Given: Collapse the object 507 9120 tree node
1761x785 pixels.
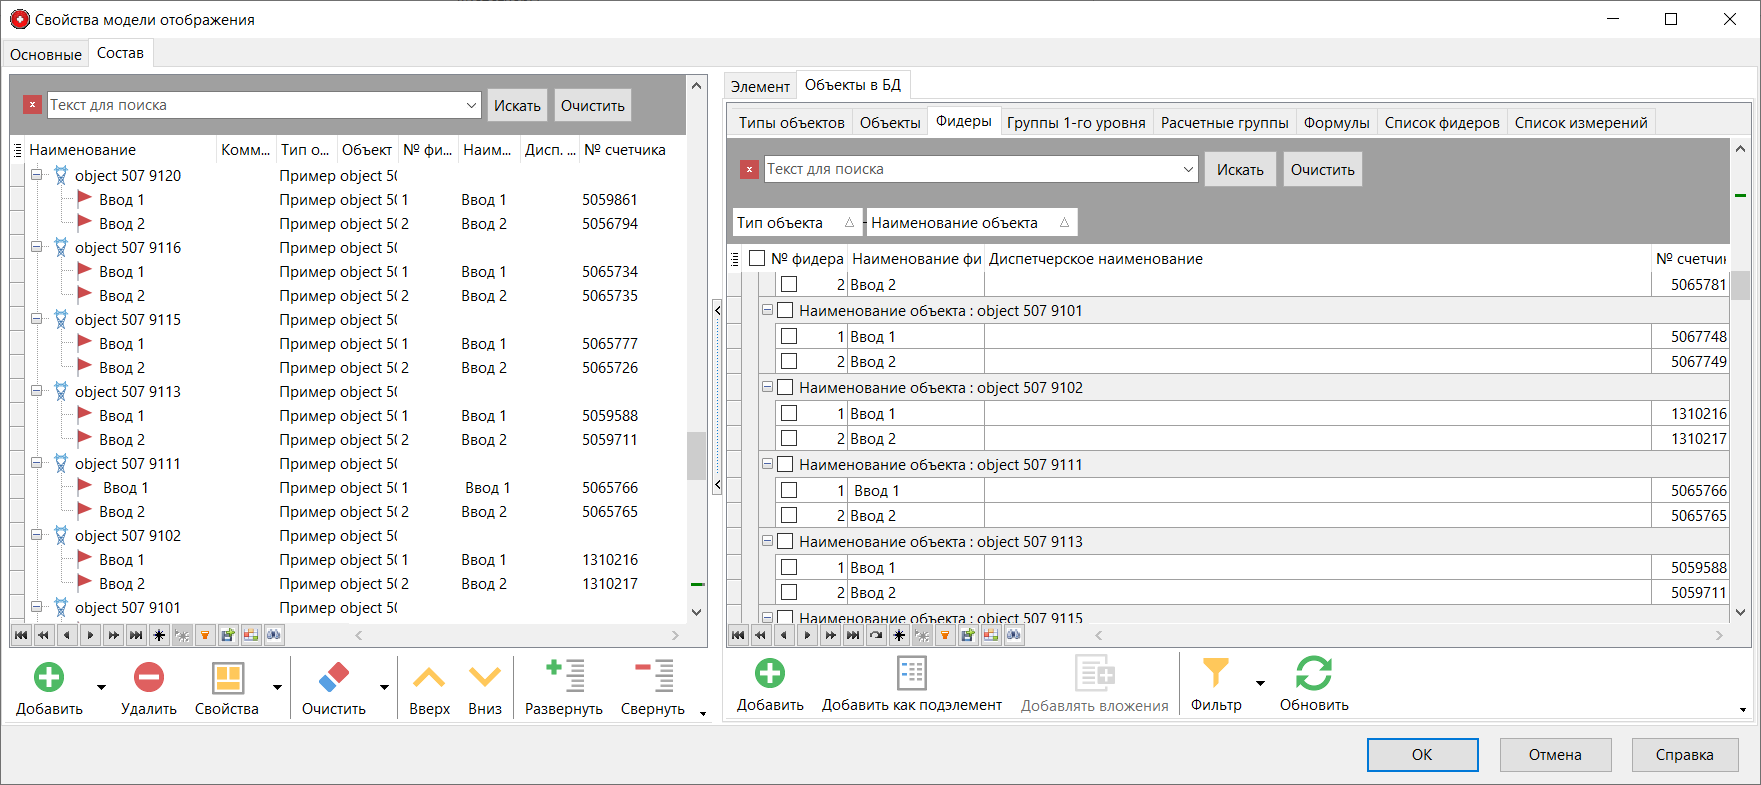Looking at the screenshot, I should pos(37,175).
